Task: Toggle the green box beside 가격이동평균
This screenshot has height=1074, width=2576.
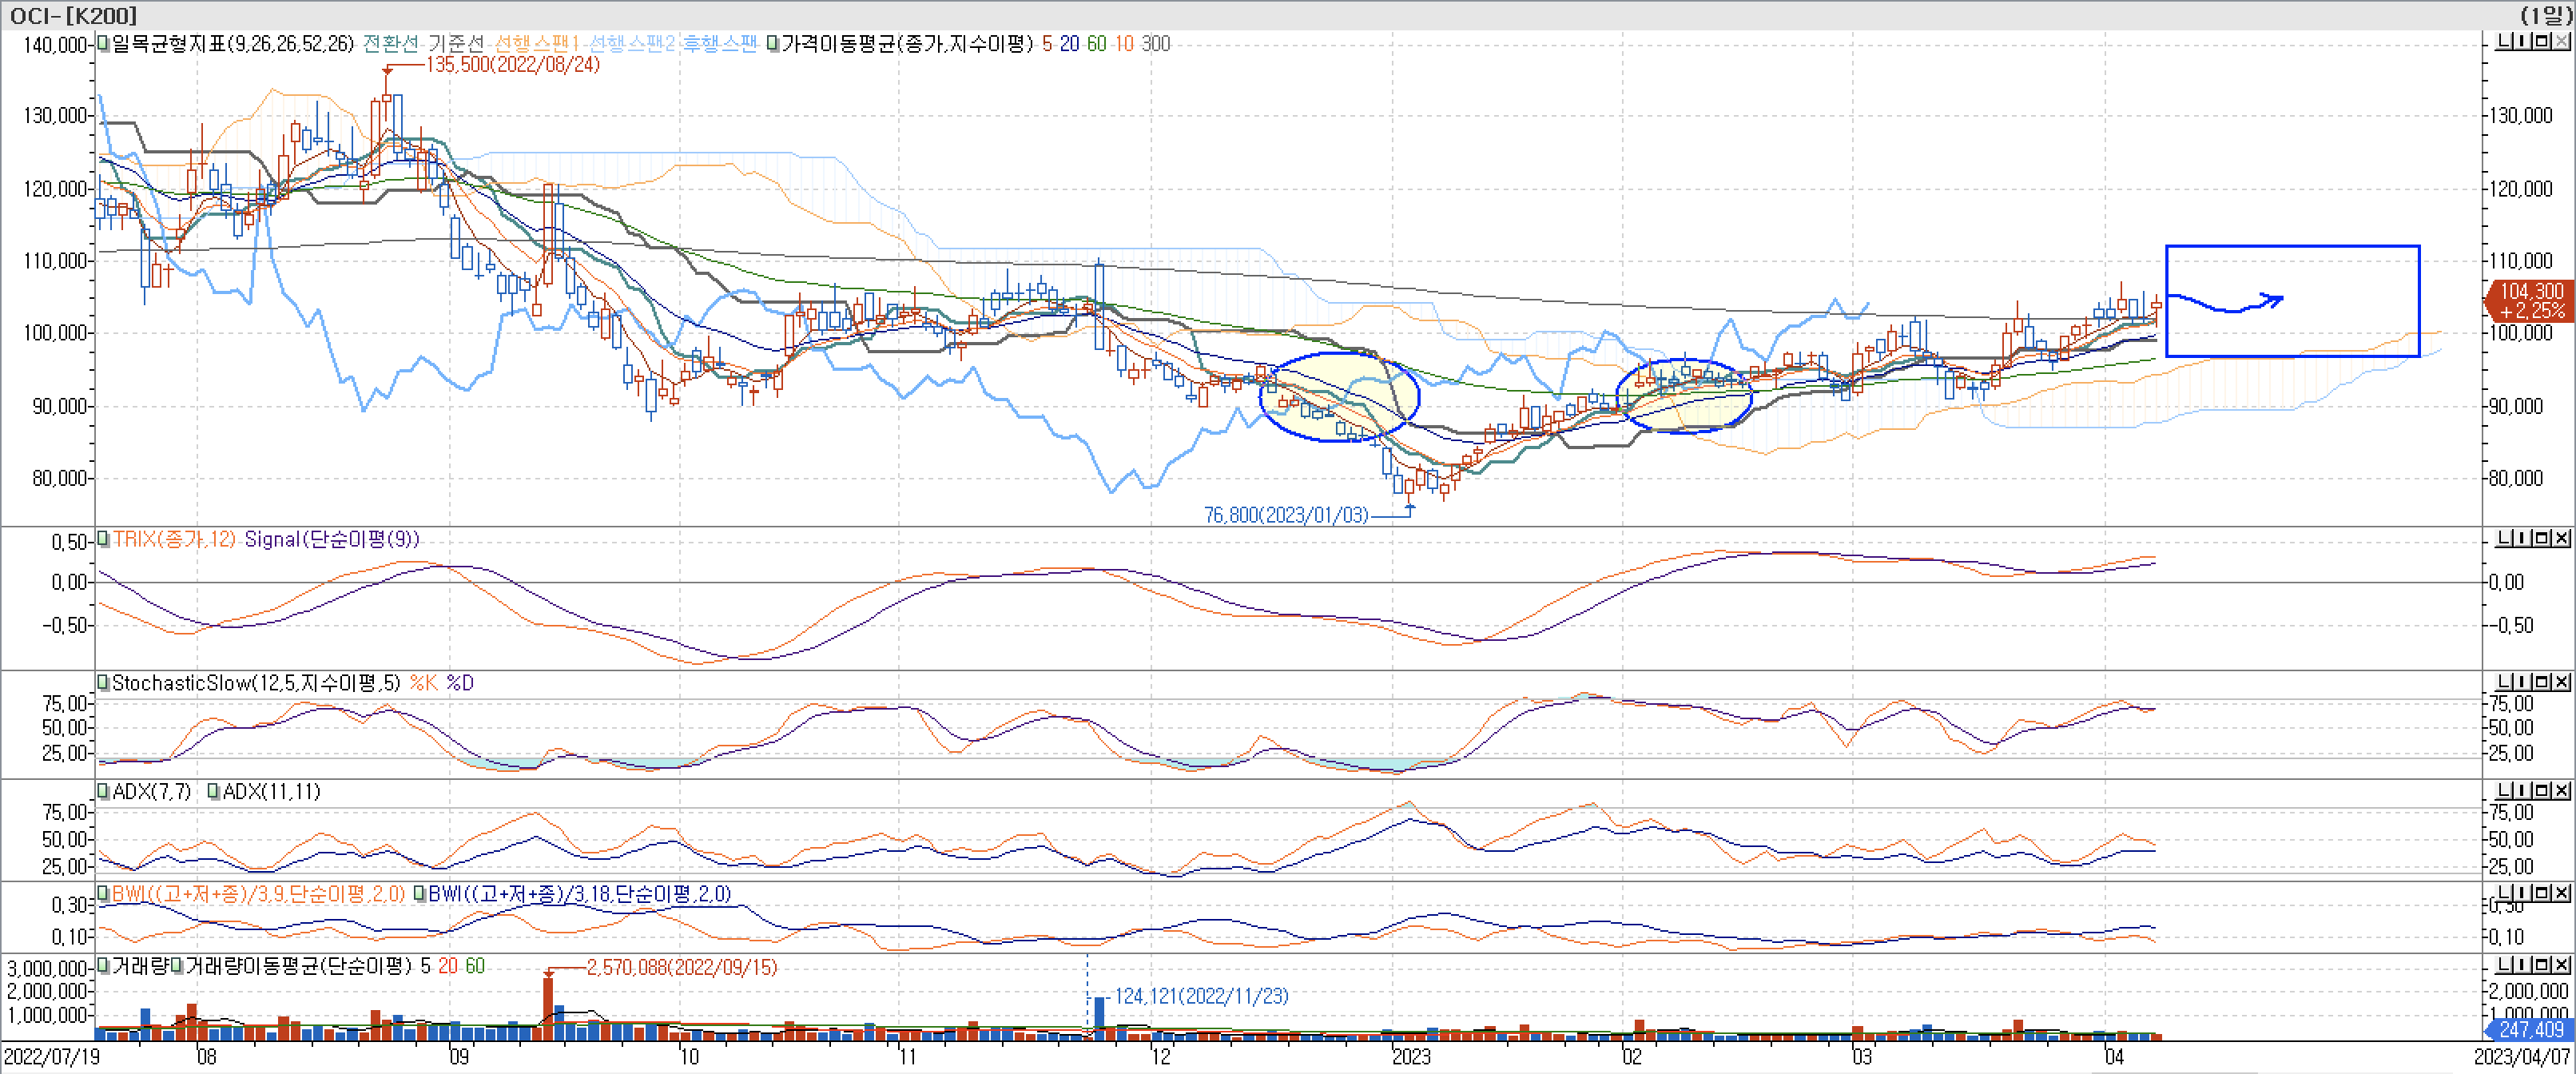Action: (x=773, y=44)
